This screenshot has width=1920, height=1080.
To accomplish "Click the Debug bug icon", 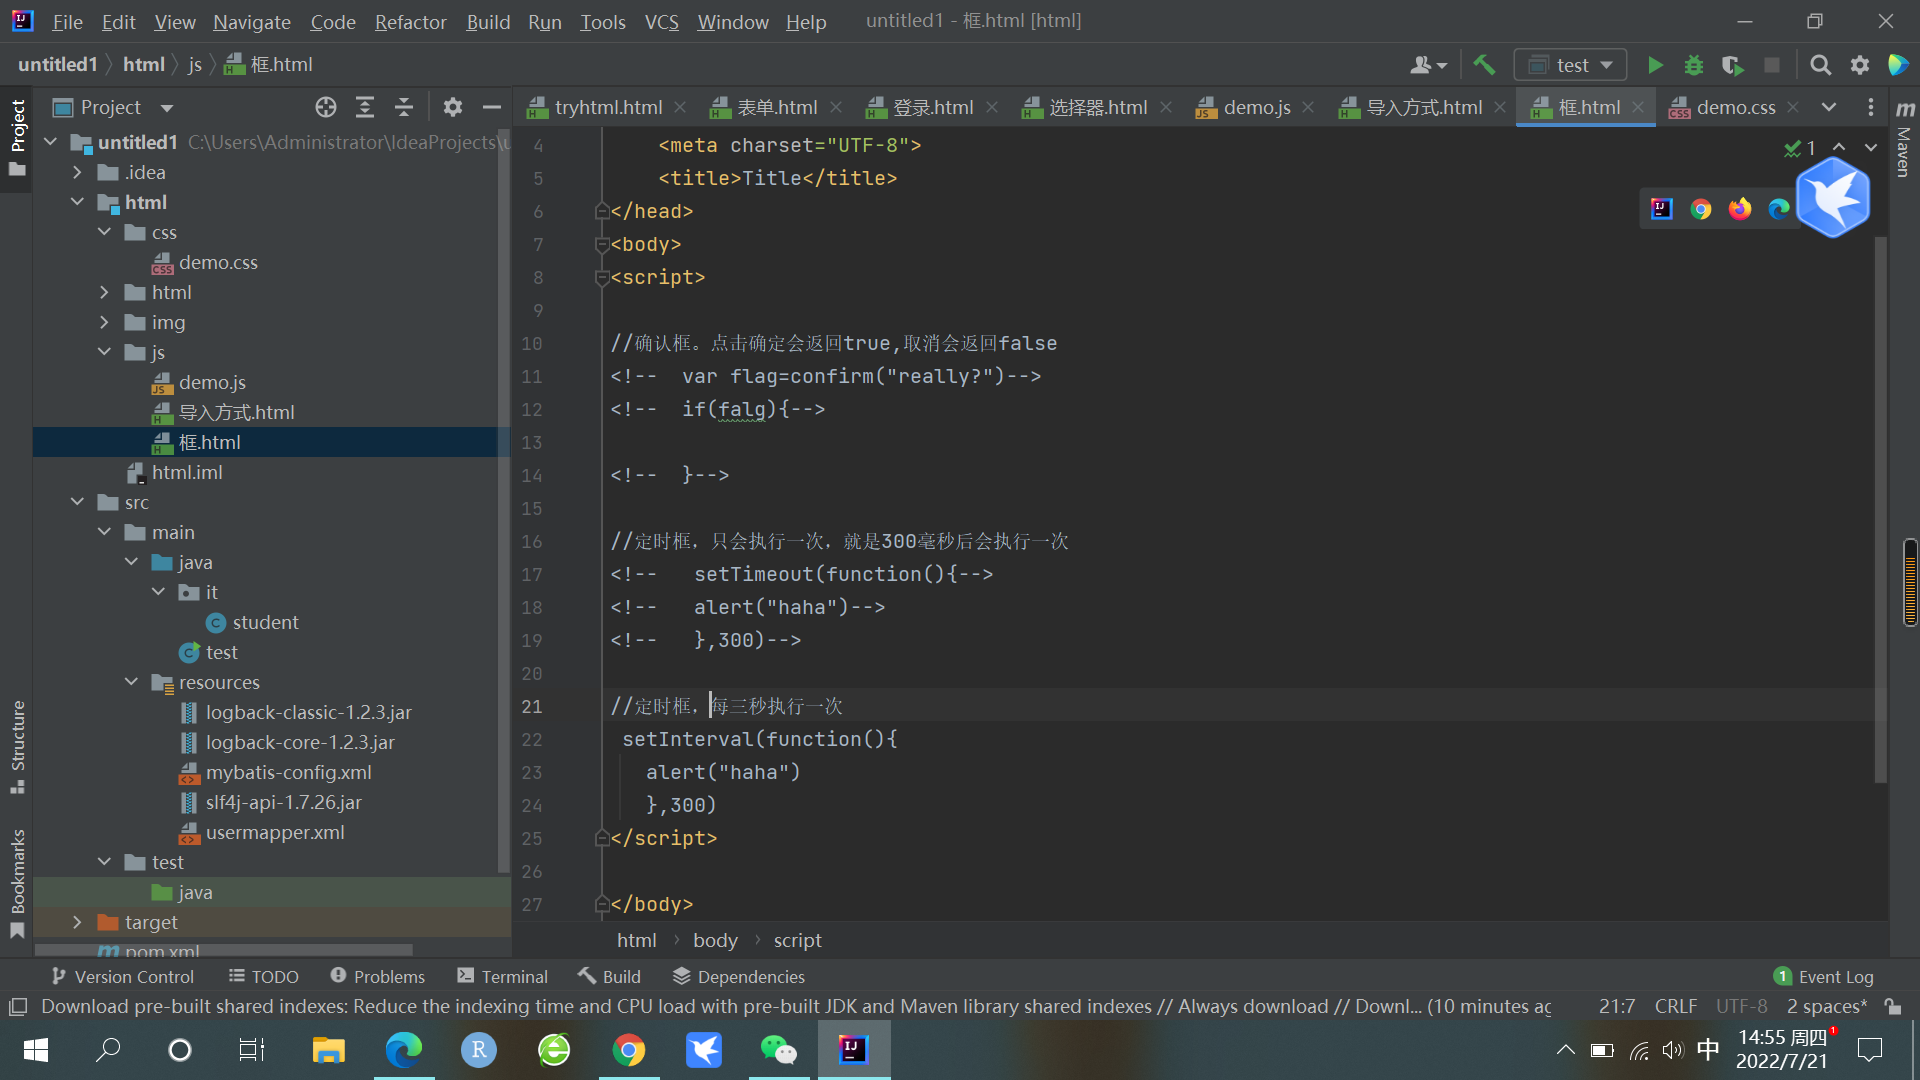I will click(x=1694, y=65).
